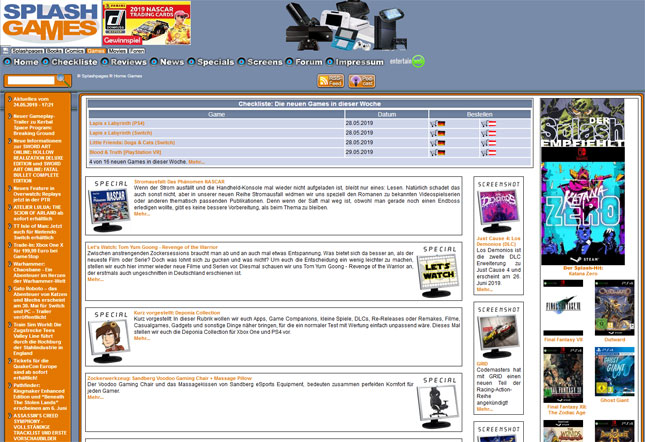Image resolution: width=645 pixels, height=442 pixels.
Task: Order Lapis x Labyrinth (Switch) via German cart
Action: pos(438,133)
